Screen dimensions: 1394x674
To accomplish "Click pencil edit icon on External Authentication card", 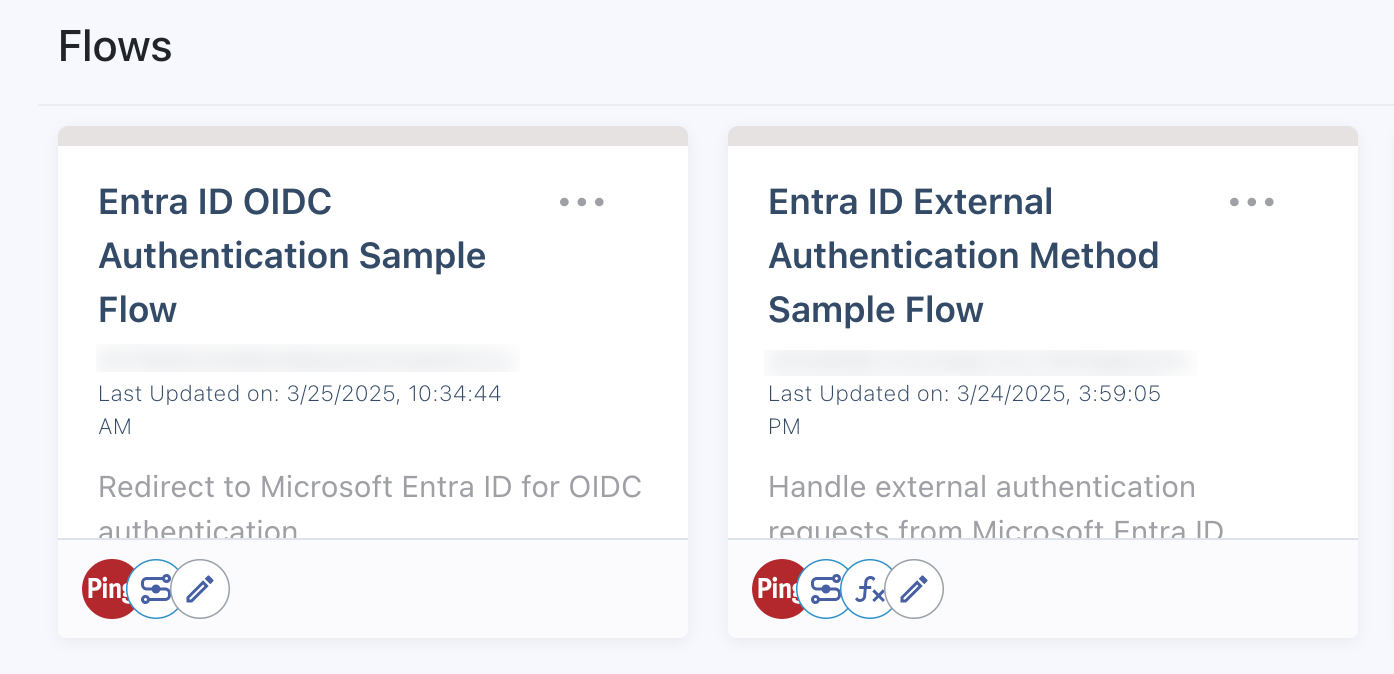I will pyautogui.click(x=915, y=589).
